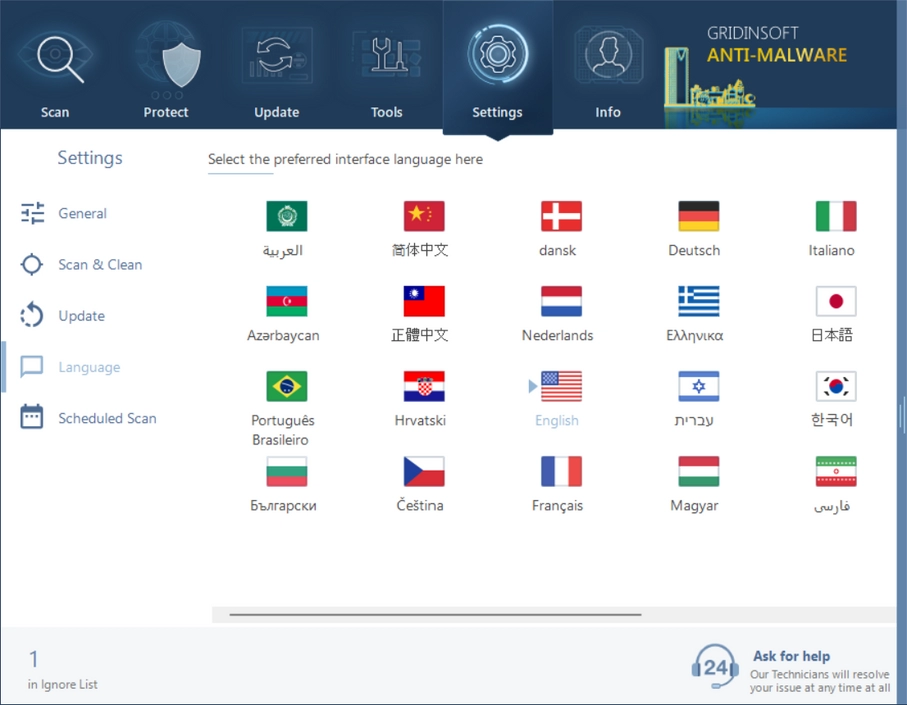Click the headset 24 support icon
907x705 pixels.
point(715,667)
